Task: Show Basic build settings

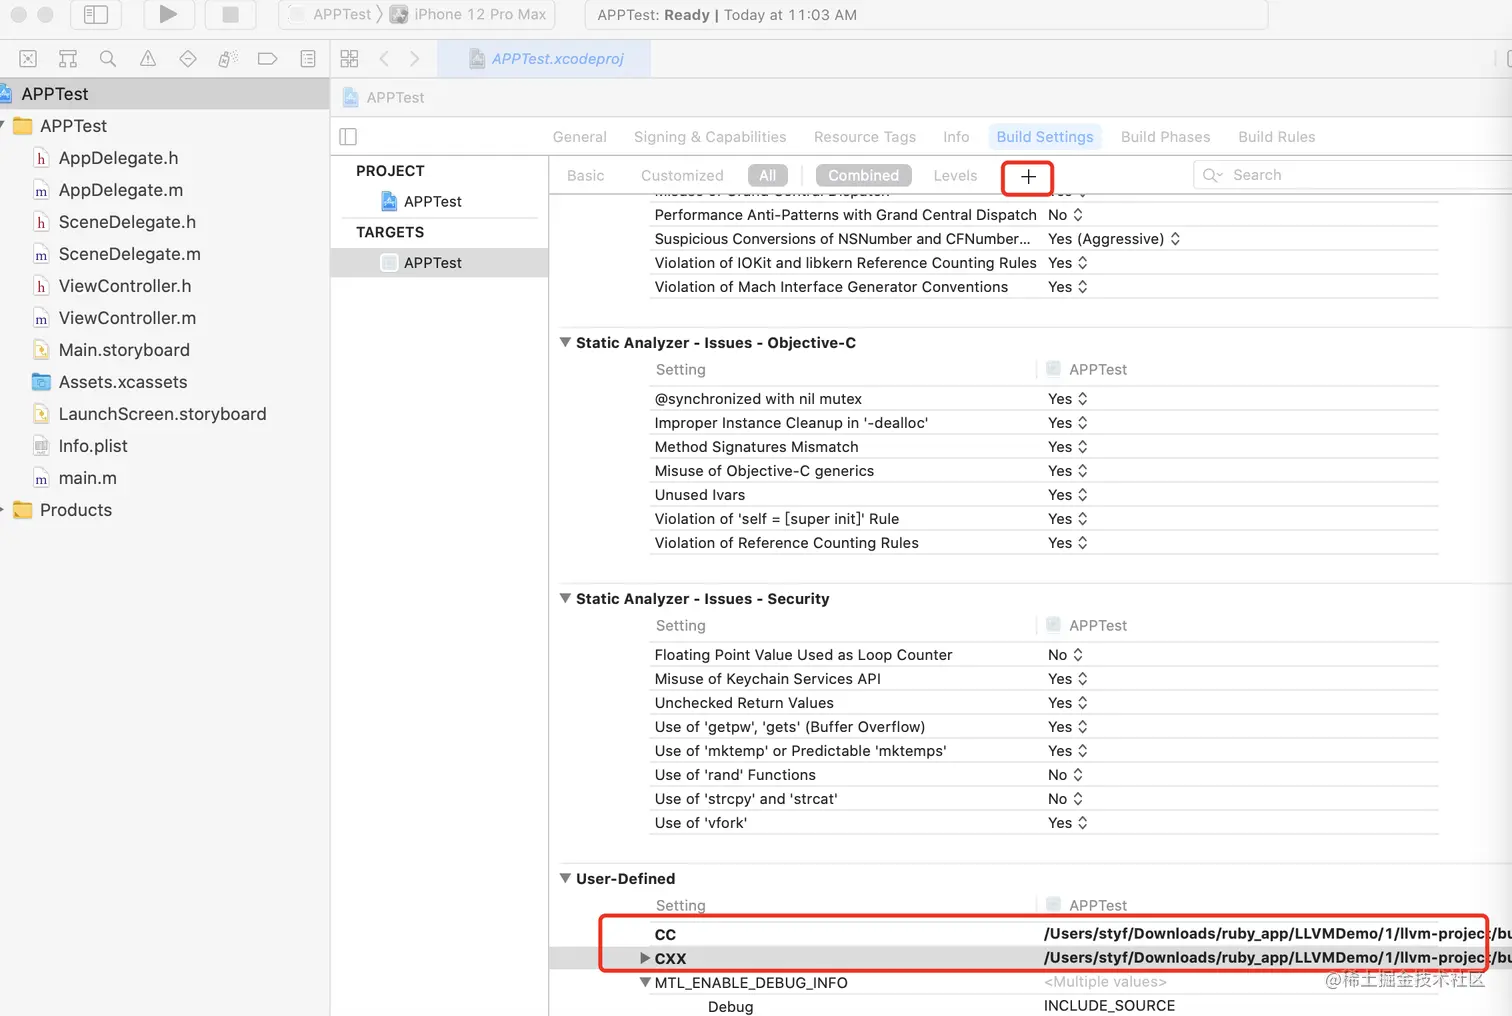Action: point(586,176)
